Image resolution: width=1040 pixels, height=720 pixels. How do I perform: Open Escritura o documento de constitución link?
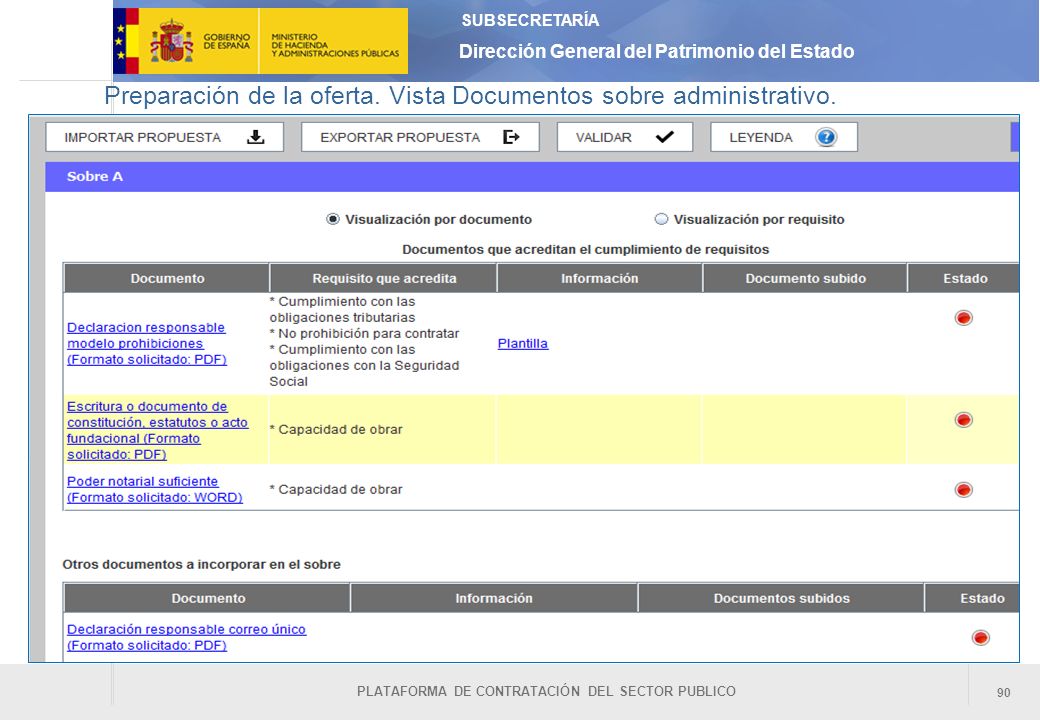point(157,430)
